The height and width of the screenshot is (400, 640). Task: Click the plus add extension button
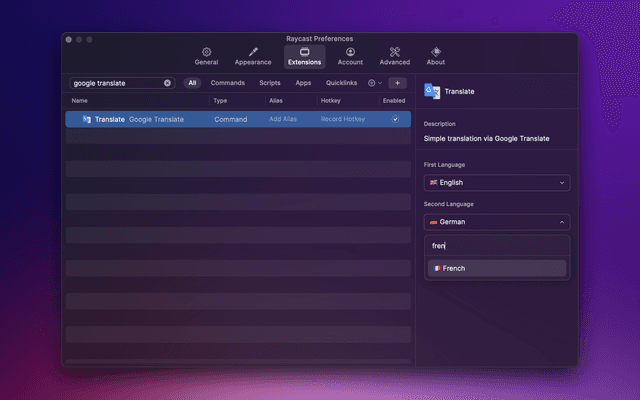(397, 83)
